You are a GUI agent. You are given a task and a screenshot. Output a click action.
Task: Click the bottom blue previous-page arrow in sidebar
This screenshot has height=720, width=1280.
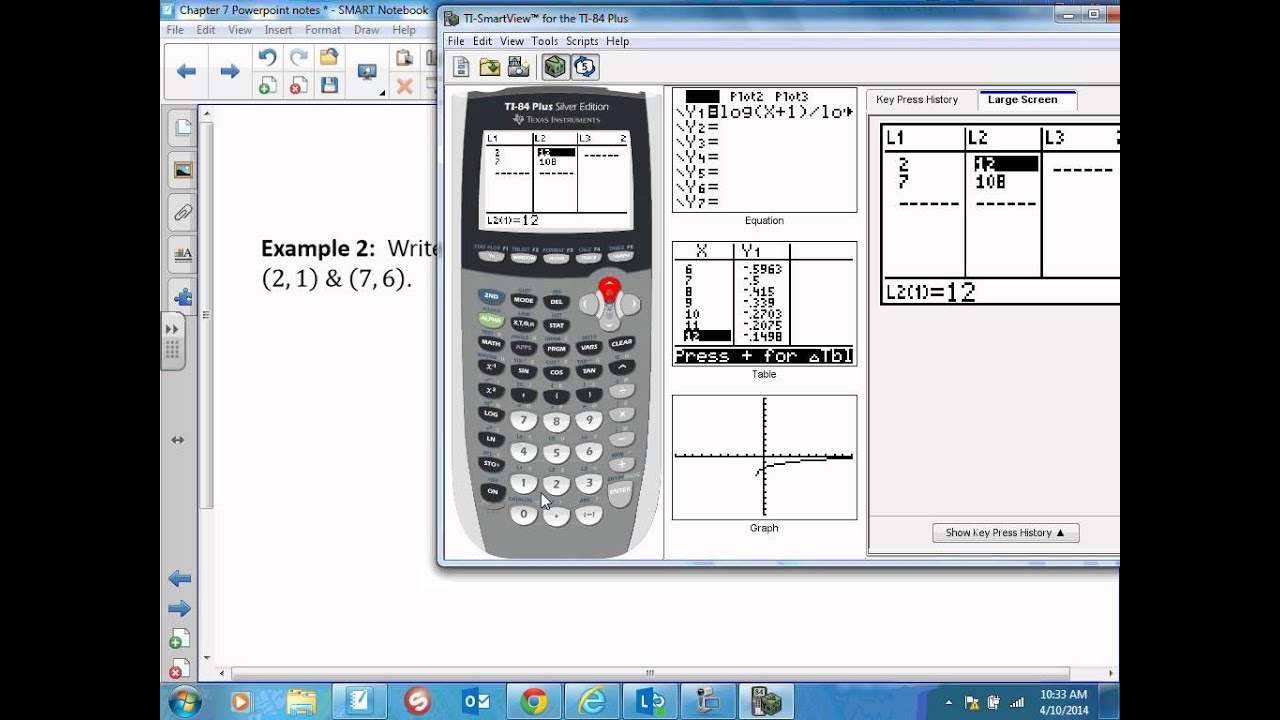[x=179, y=578]
